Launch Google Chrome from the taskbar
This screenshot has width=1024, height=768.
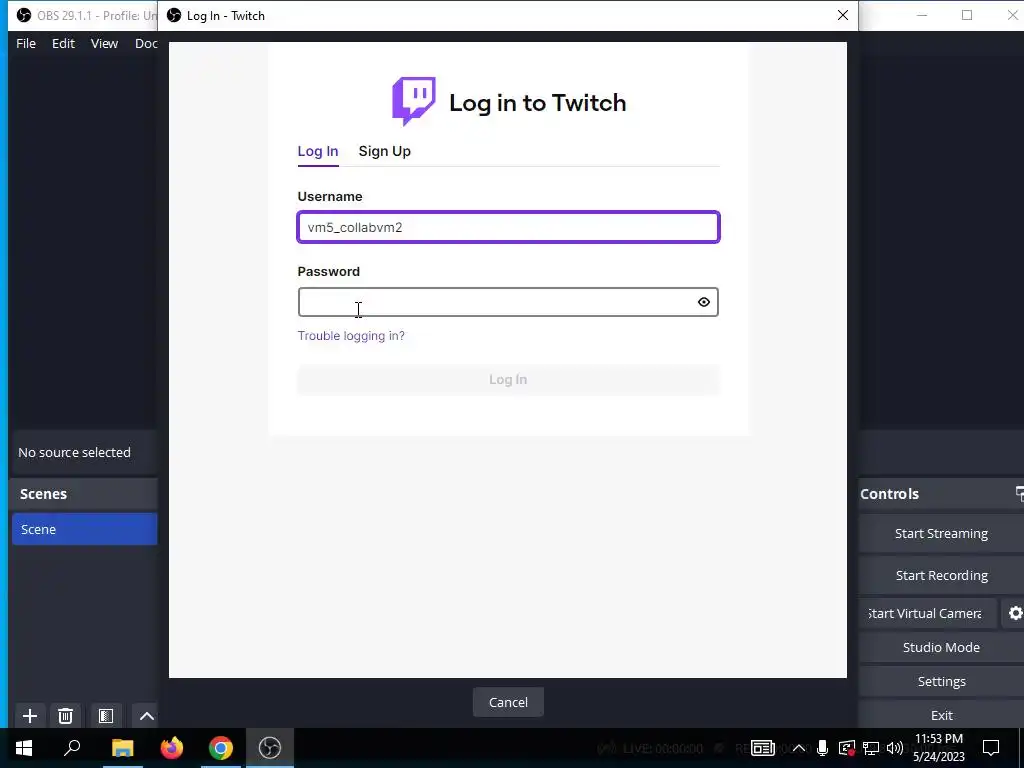[x=221, y=748]
